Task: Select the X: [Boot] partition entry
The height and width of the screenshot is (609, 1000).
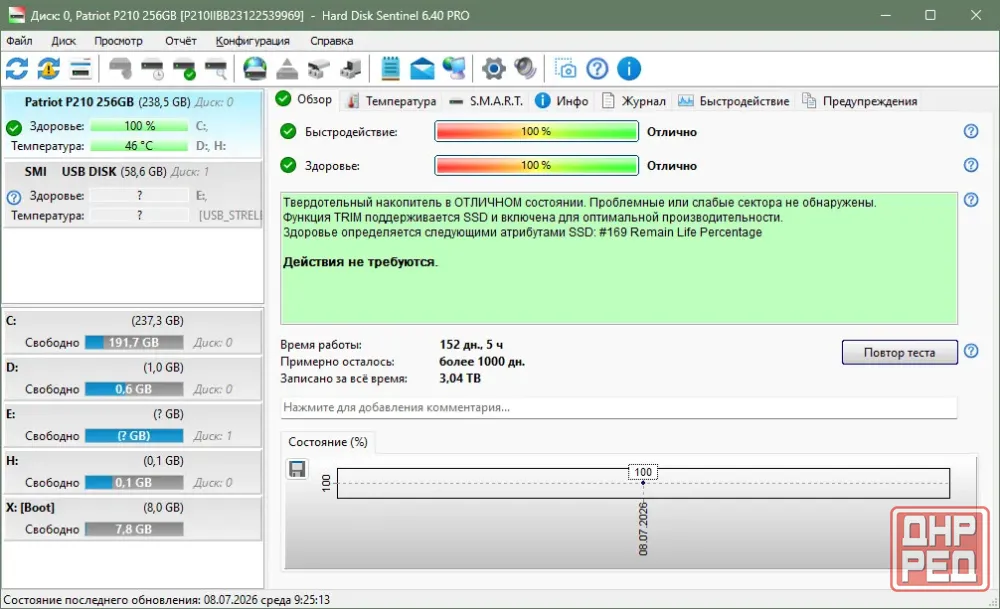Action: (133, 518)
